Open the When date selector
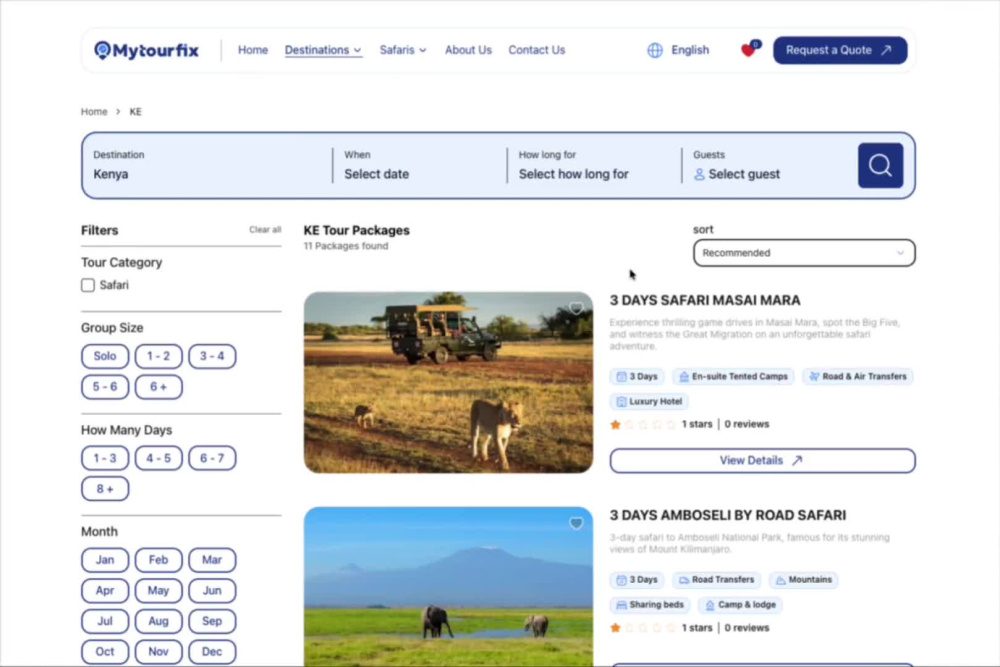The height and width of the screenshot is (667, 1000). pyautogui.click(x=419, y=165)
